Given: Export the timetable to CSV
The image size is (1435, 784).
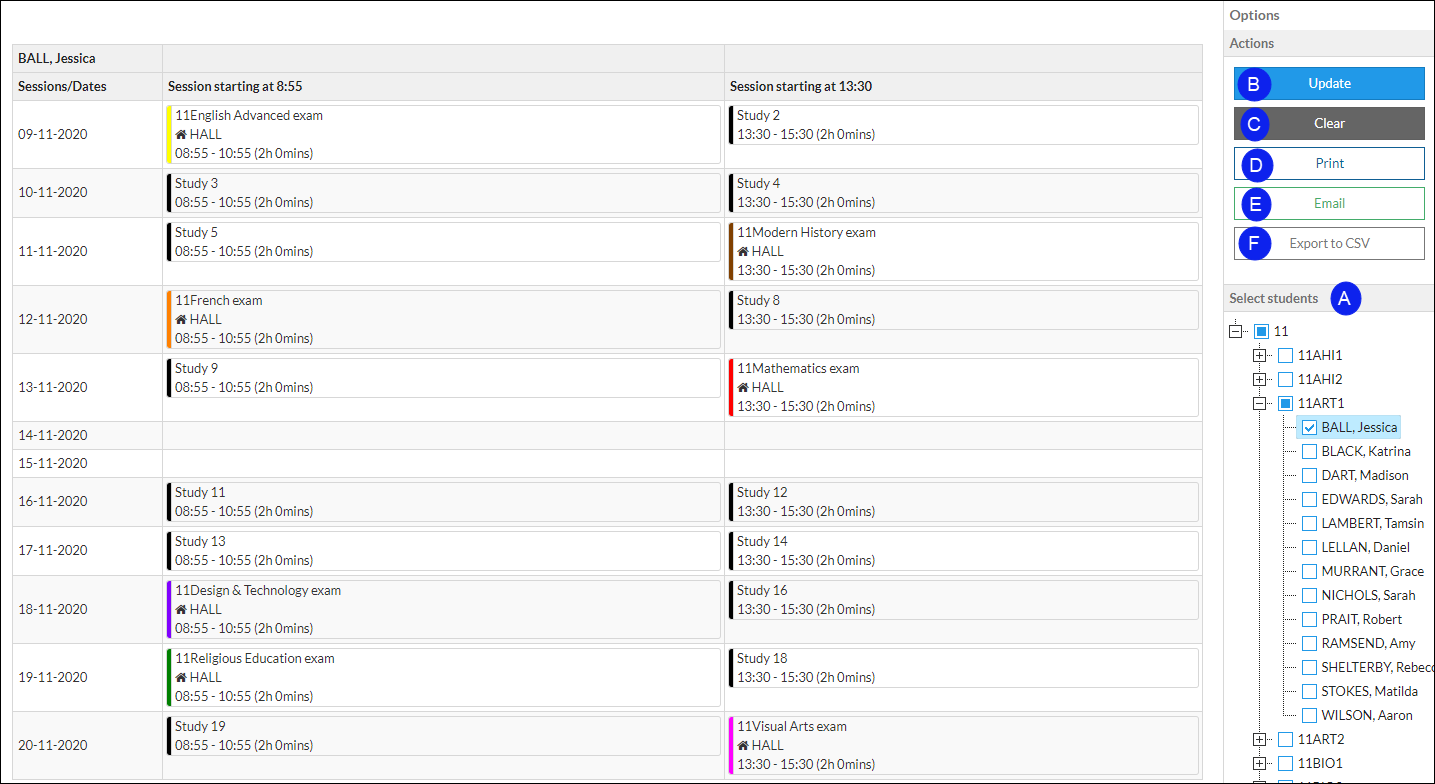Looking at the screenshot, I should [1329, 244].
